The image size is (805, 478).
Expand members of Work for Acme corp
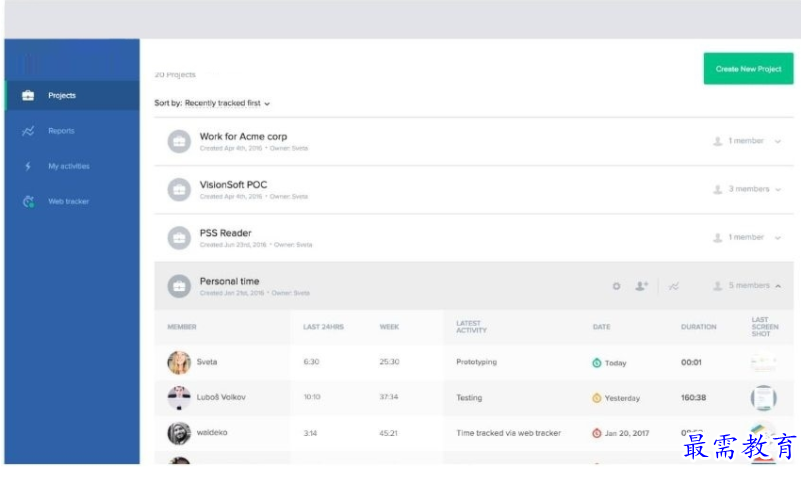[x=778, y=141]
